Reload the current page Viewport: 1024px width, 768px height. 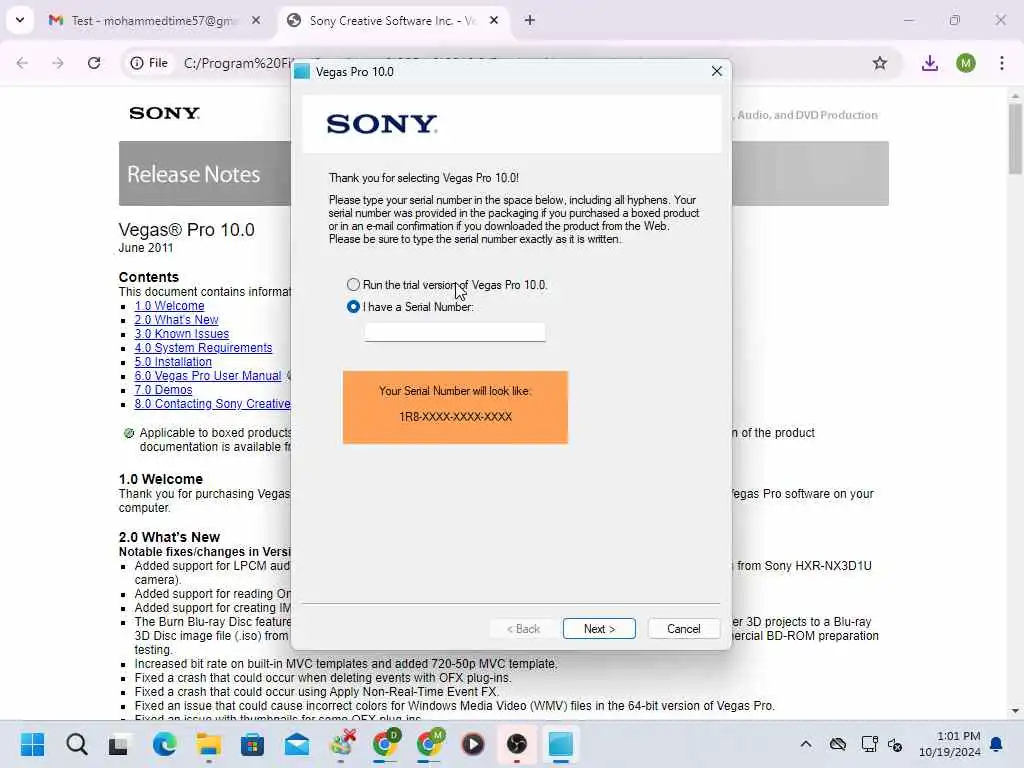click(94, 63)
